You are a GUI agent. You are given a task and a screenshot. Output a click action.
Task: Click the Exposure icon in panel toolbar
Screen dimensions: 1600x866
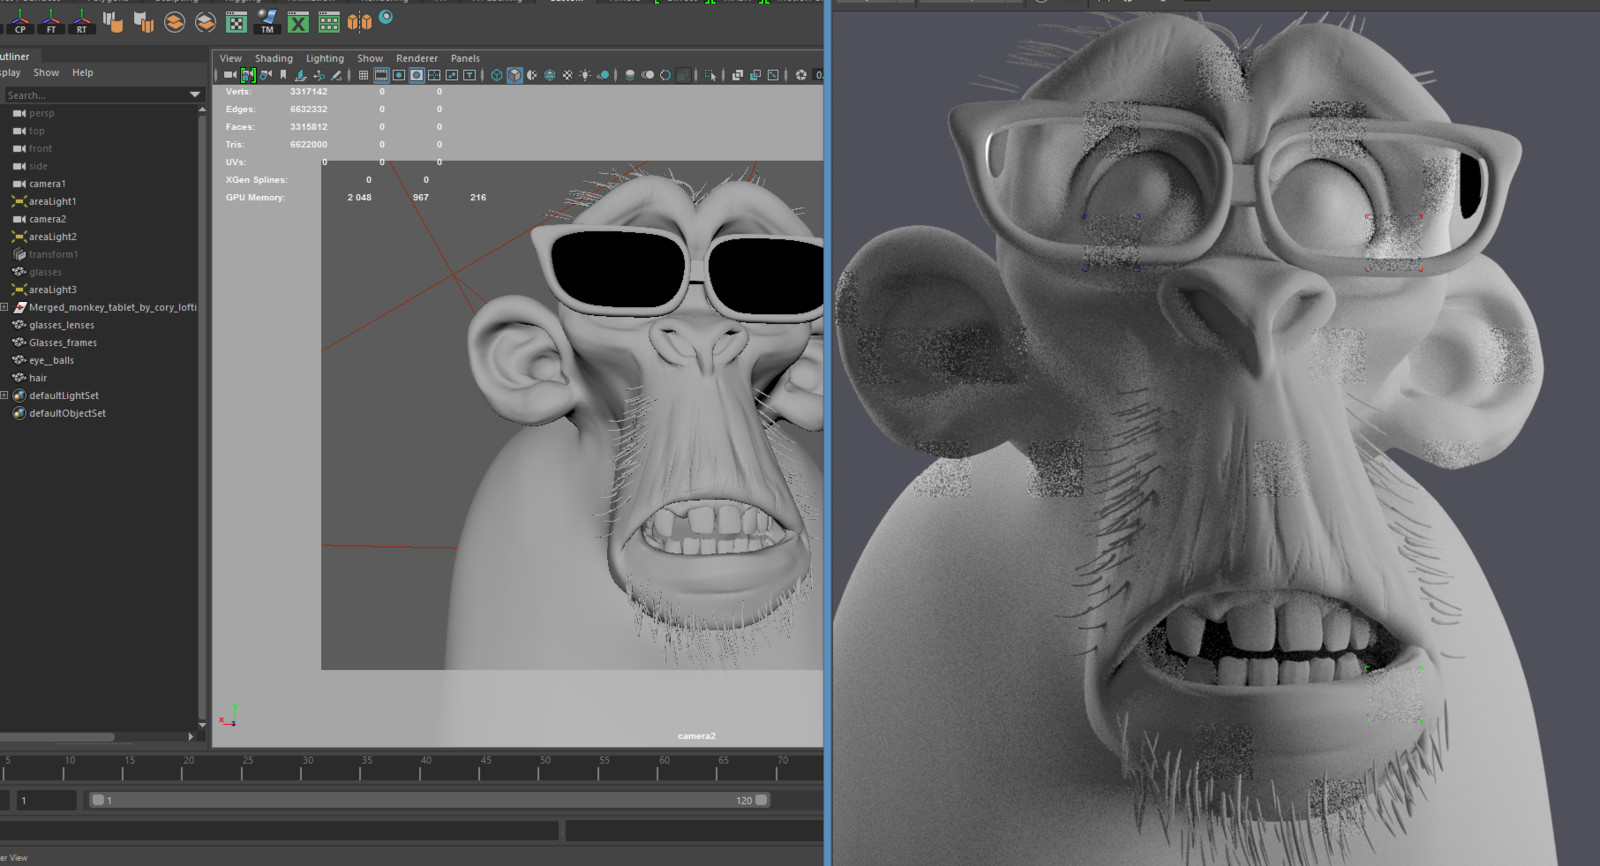[x=801, y=75]
